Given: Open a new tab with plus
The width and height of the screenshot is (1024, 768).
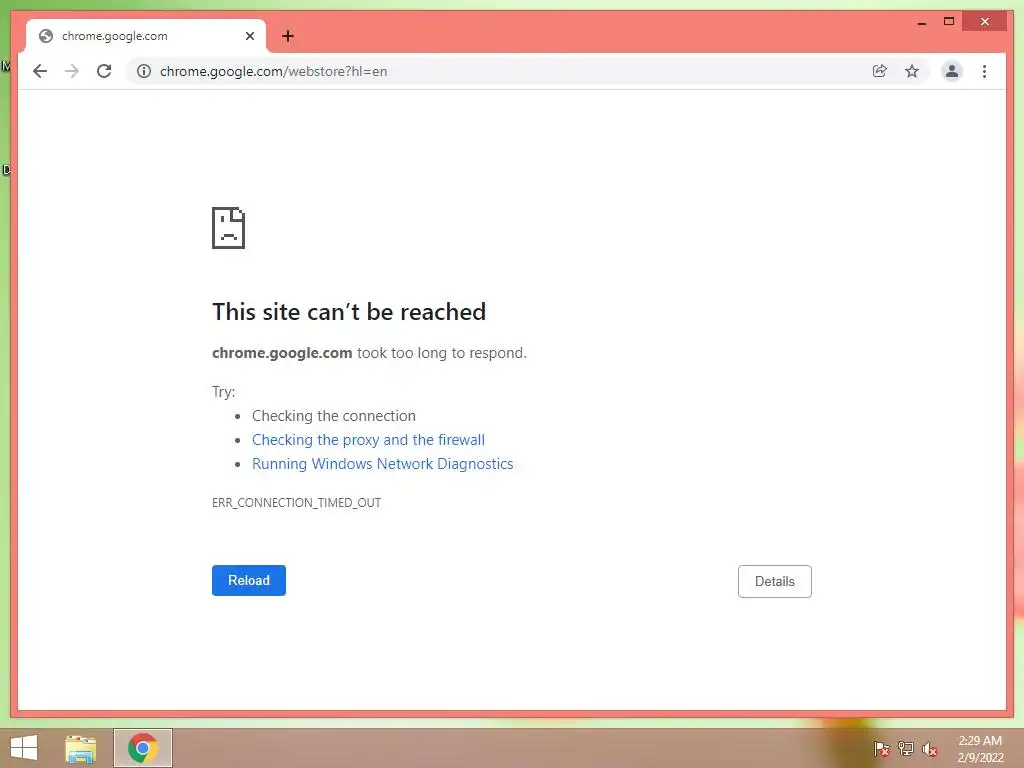Looking at the screenshot, I should (288, 36).
